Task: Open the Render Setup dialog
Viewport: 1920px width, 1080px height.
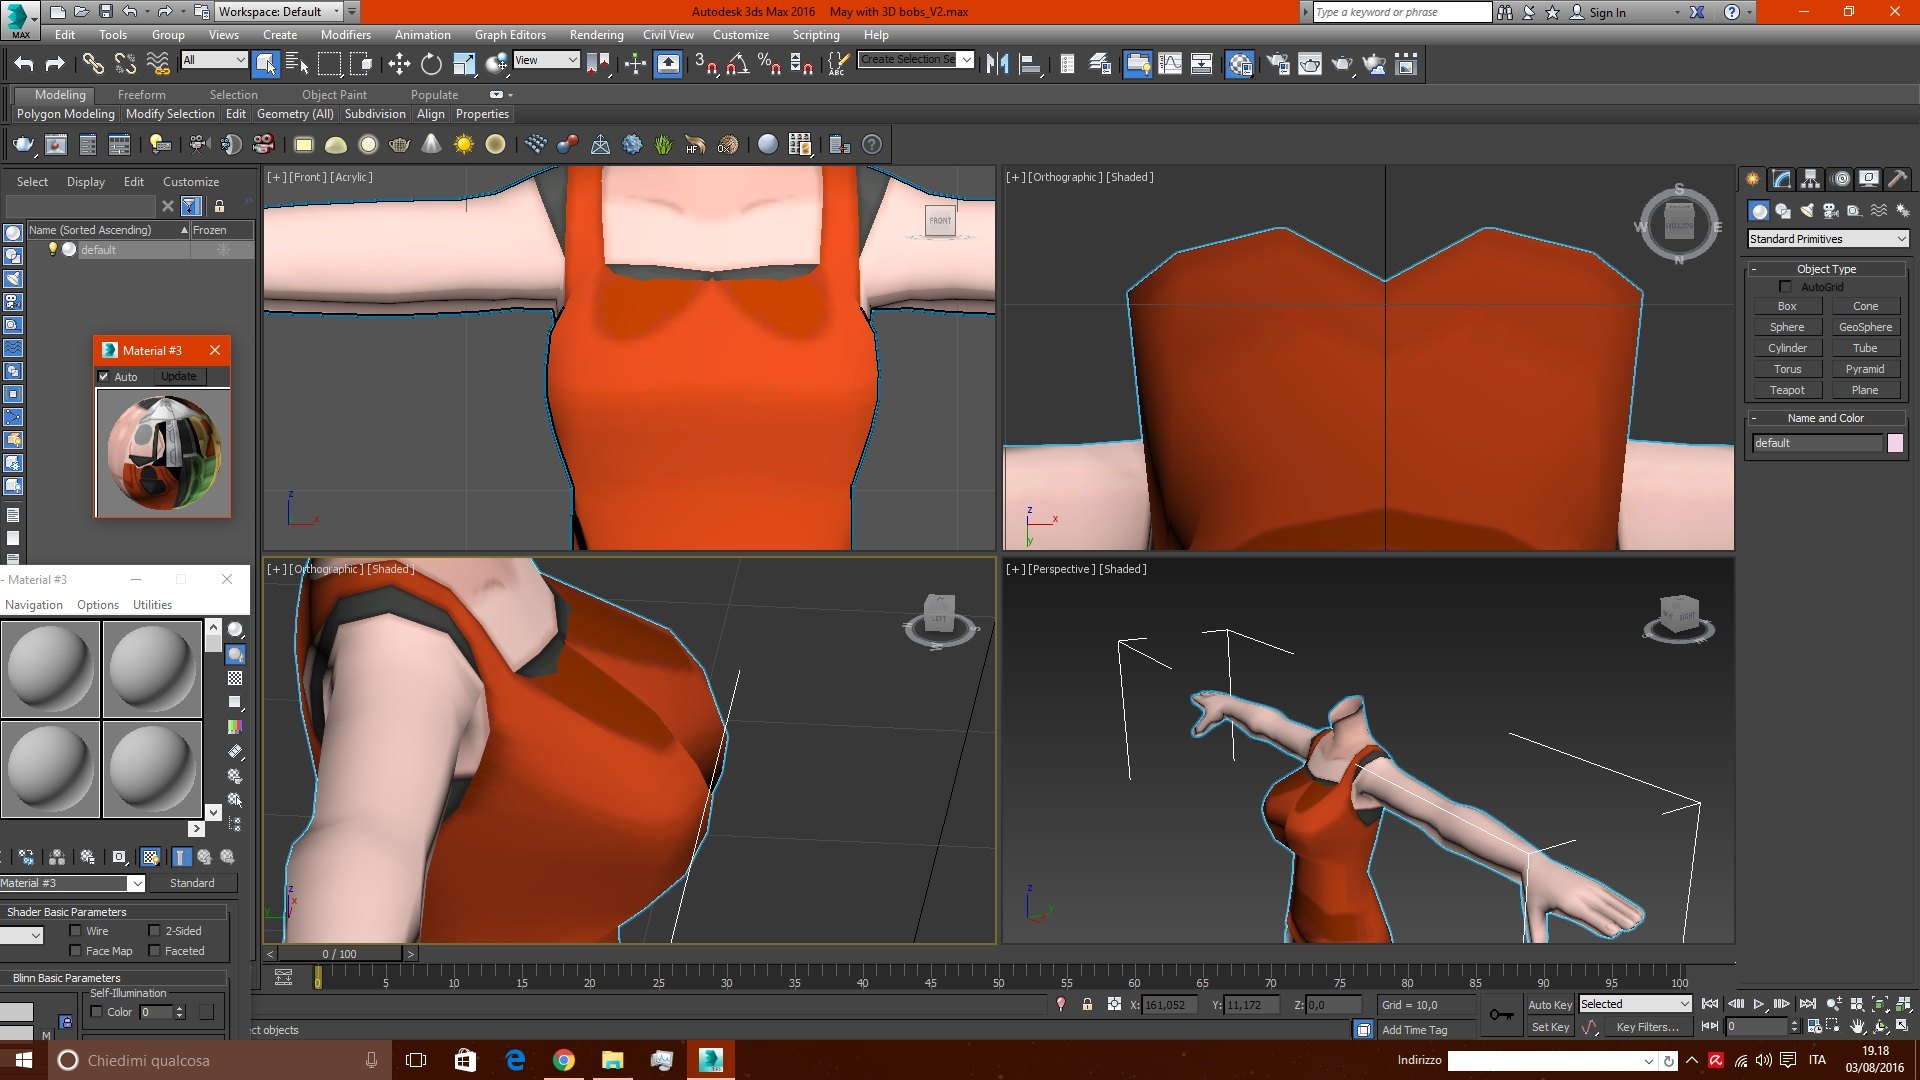Action: click(x=1278, y=65)
